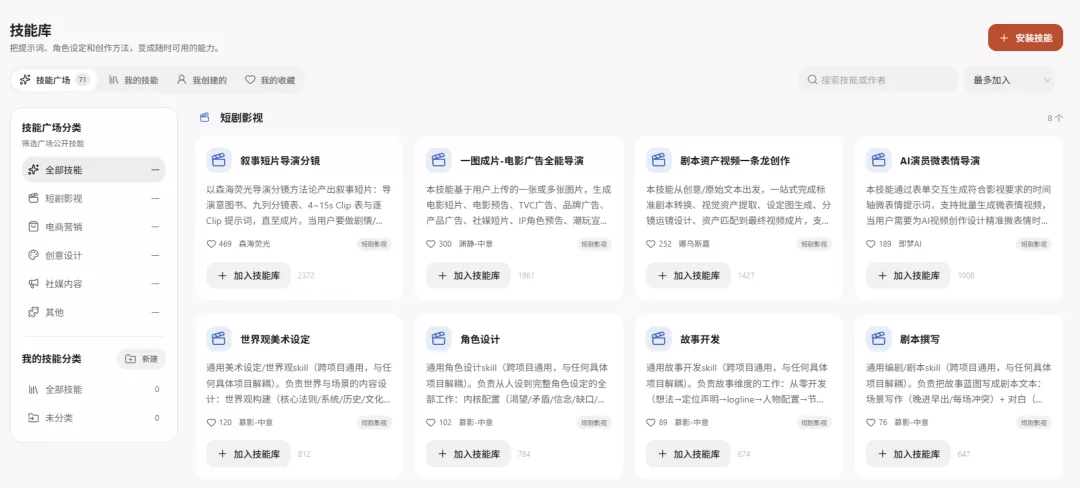Screen dimensions: 1080x488
Task: Like 剧本撰写 heart icon
Action: pyautogui.click(x=871, y=423)
